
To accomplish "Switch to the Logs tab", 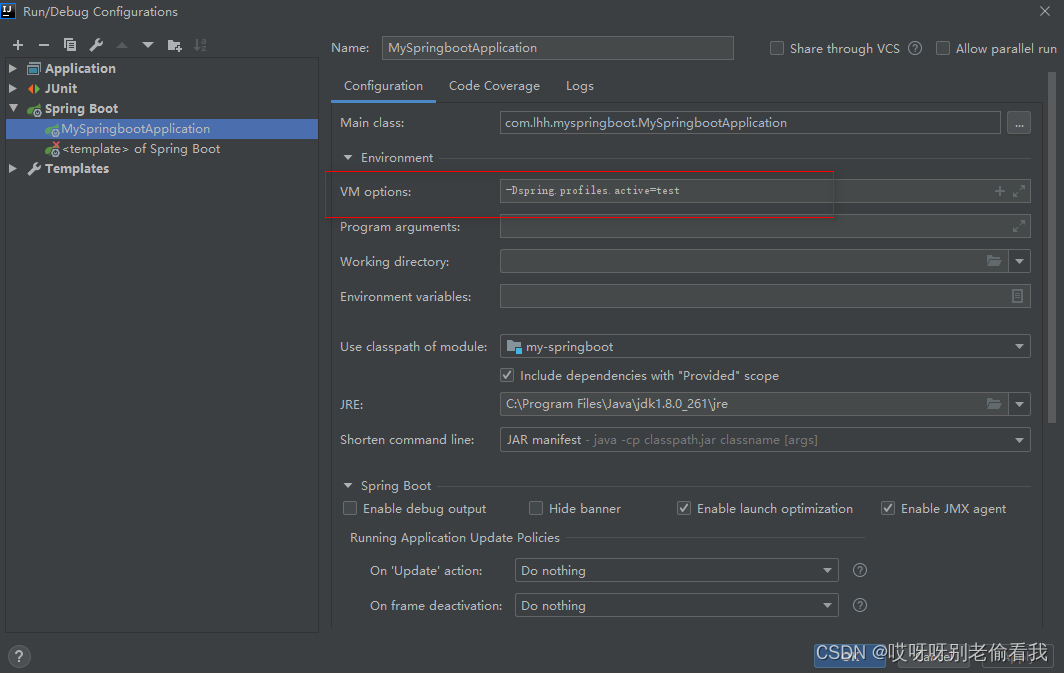I will 580,86.
